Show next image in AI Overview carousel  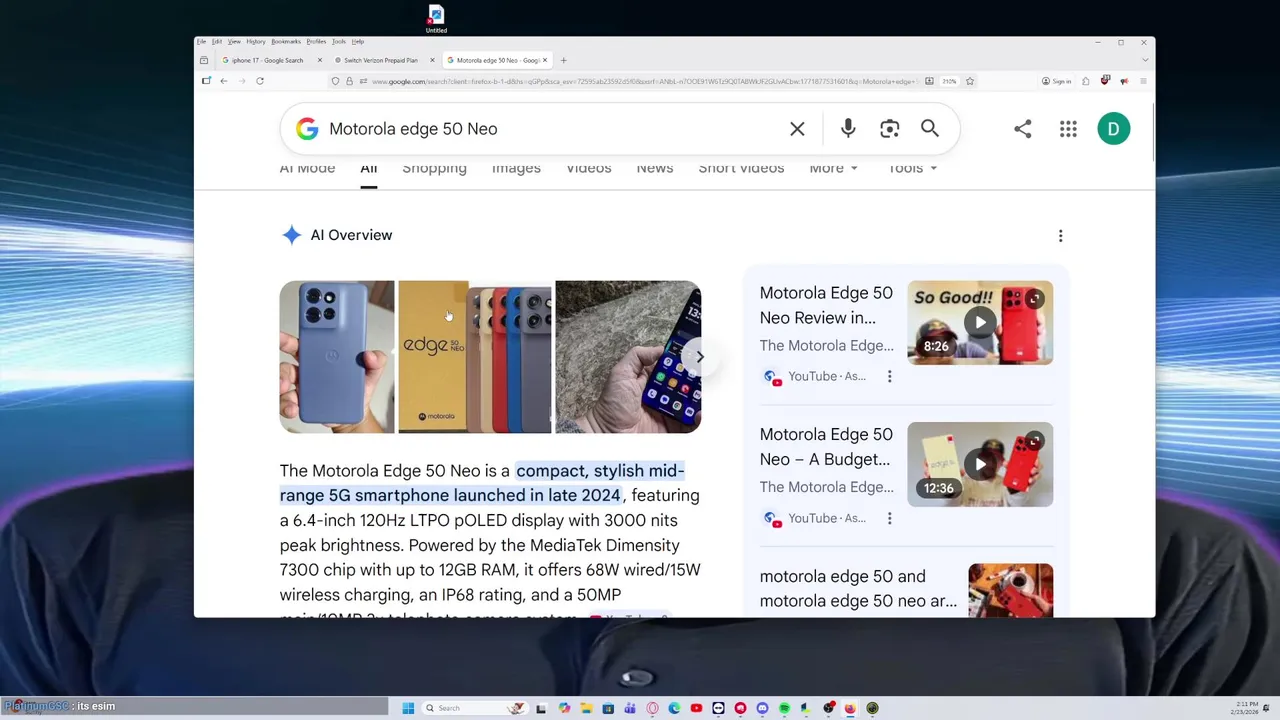700,357
